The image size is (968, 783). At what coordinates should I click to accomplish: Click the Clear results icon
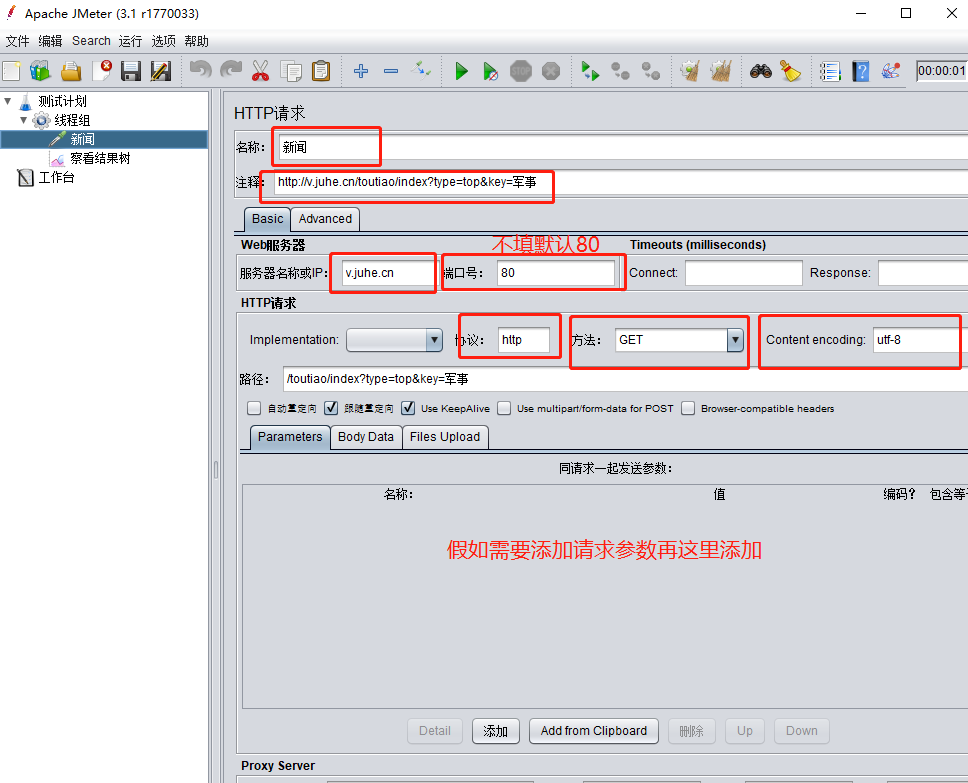pos(690,71)
